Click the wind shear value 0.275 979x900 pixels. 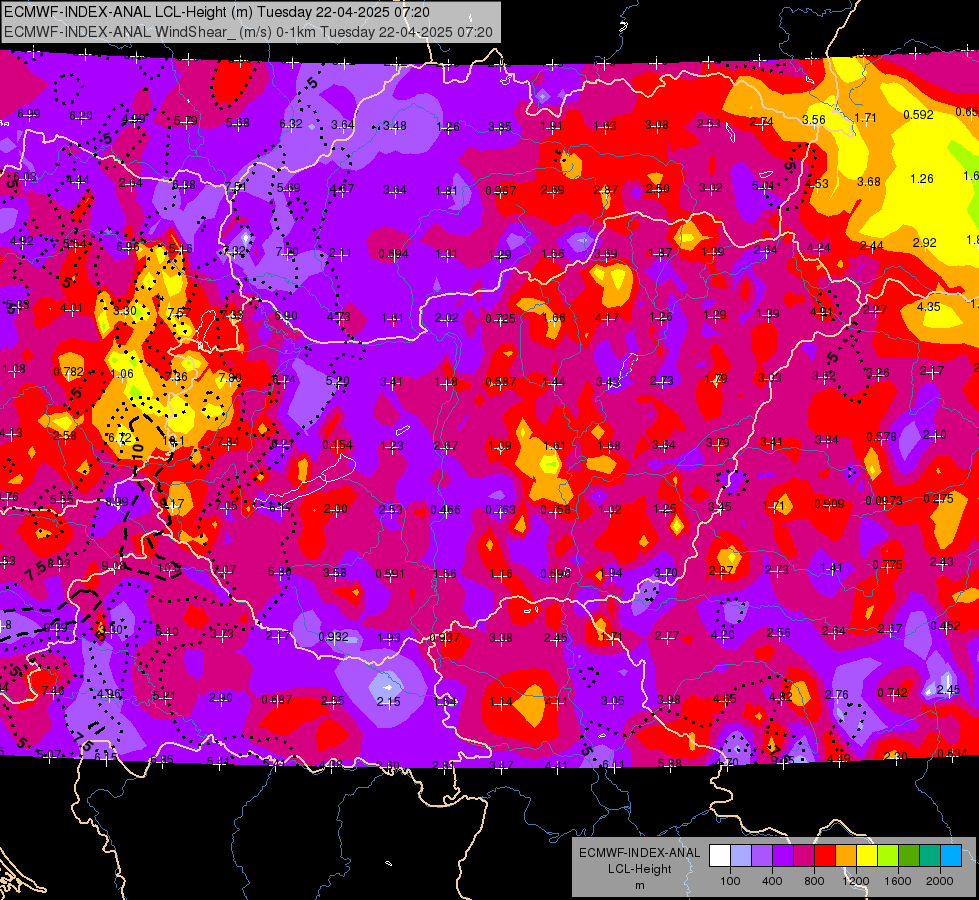[x=938, y=498]
